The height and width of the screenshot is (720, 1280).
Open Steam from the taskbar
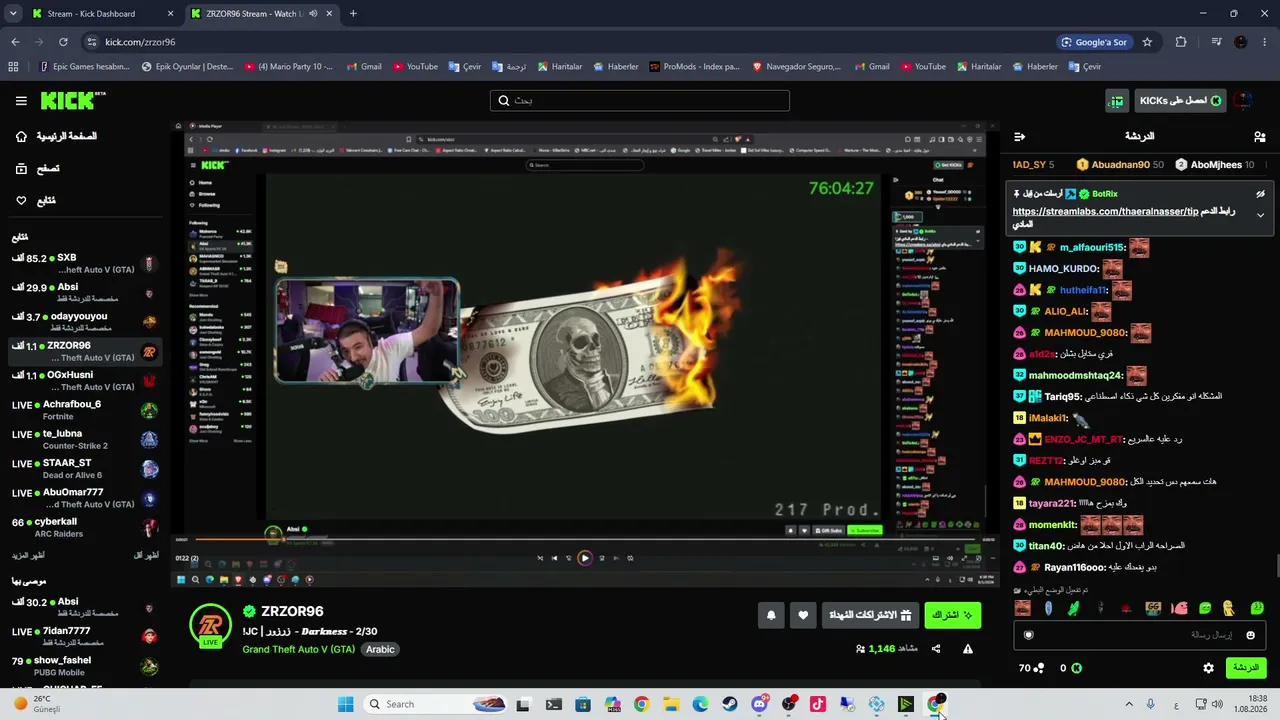730,704
